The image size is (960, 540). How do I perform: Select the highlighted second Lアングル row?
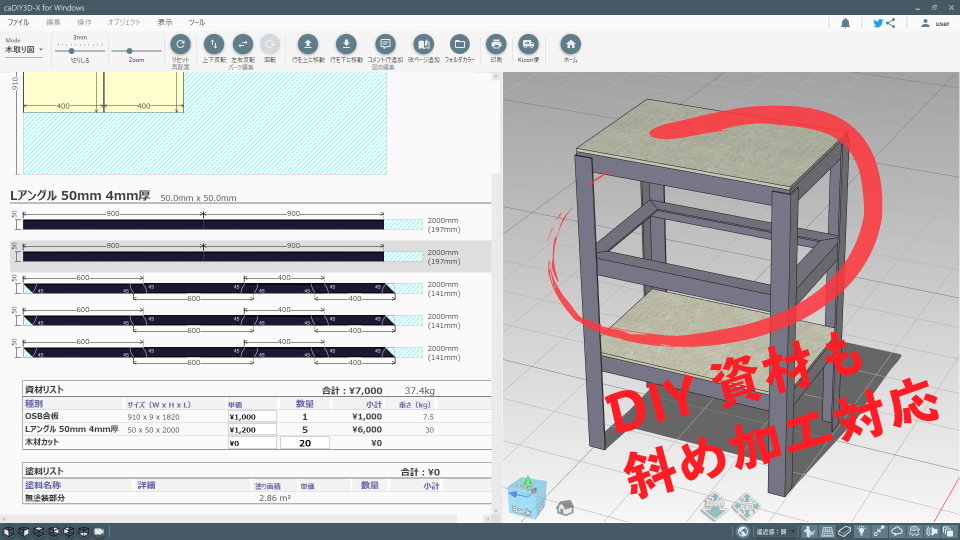pos(250,256)
